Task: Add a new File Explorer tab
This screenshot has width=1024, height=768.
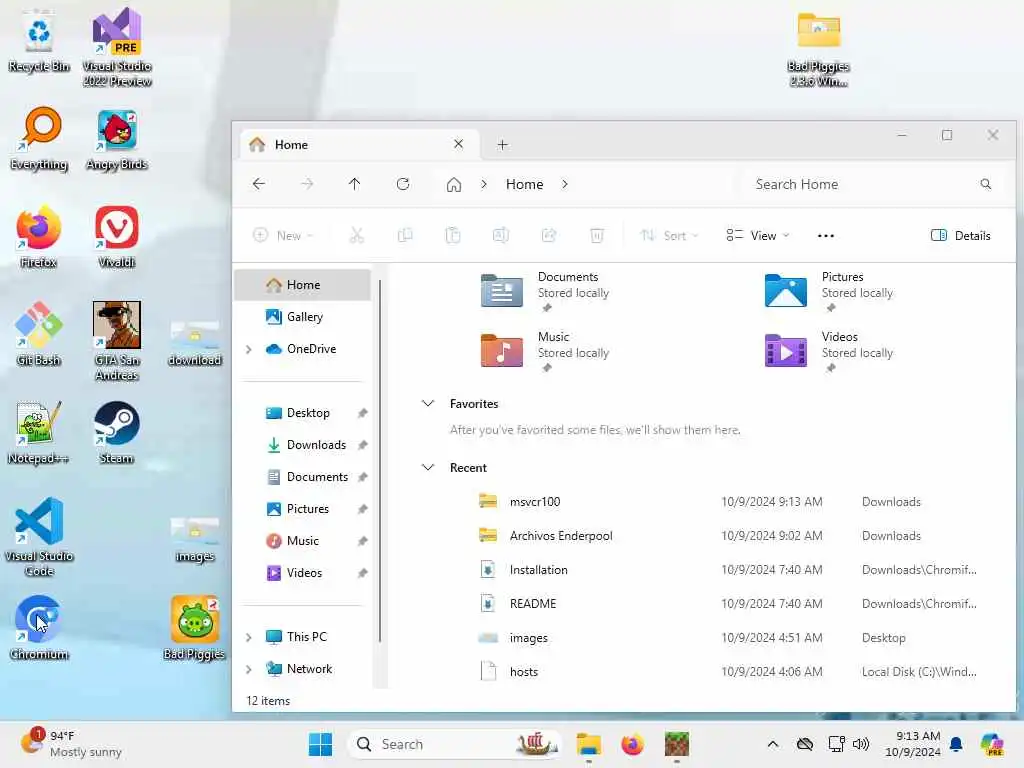Action: [502, 145]
